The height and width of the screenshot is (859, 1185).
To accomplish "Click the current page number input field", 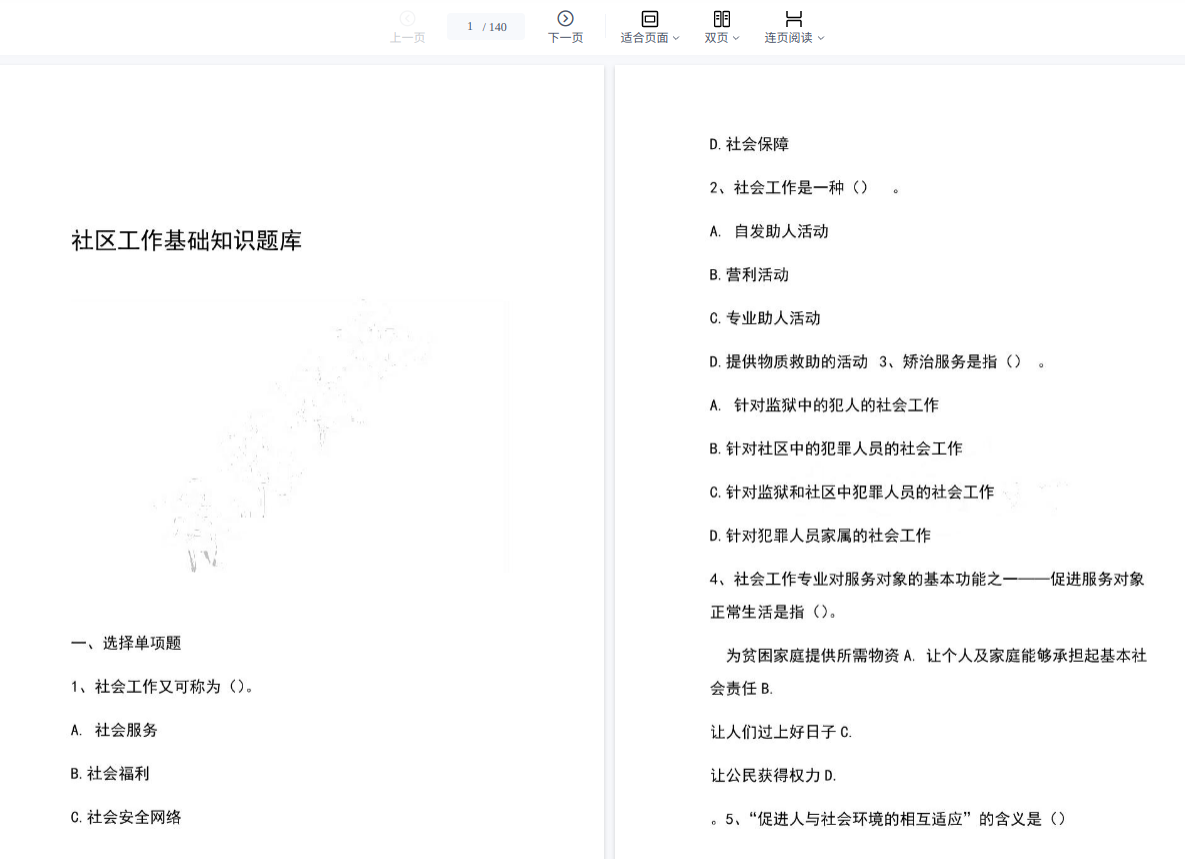I will [x=470, y=27].
